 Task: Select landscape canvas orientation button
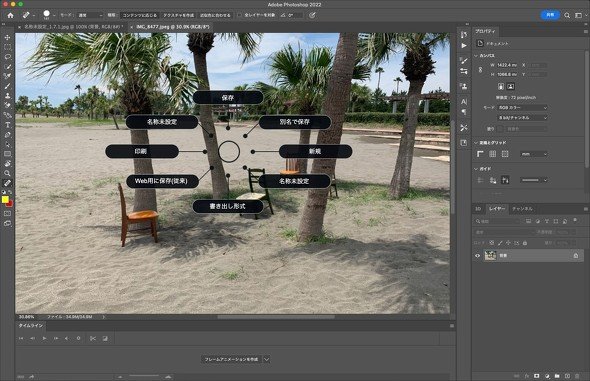coord(511,87)
